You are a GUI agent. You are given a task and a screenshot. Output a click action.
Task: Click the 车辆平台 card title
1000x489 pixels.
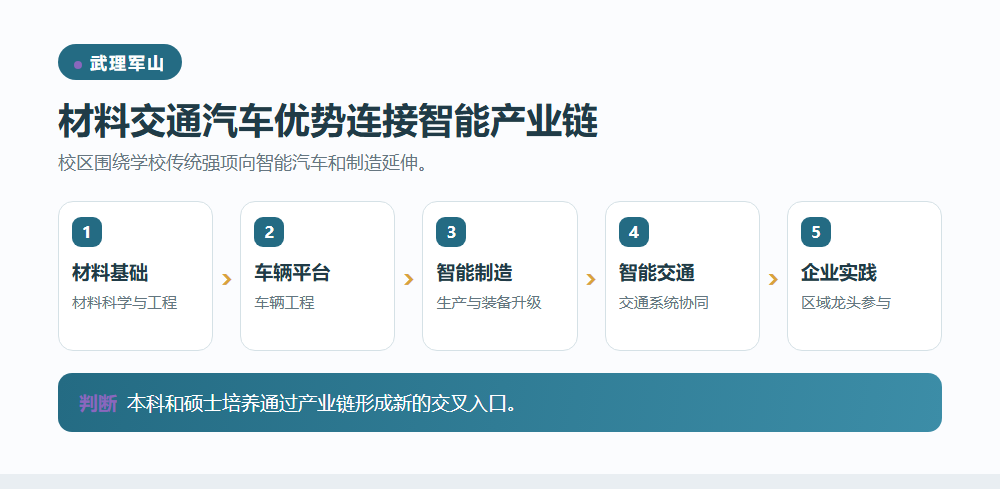pyautogui.click(x=292, y=273)
